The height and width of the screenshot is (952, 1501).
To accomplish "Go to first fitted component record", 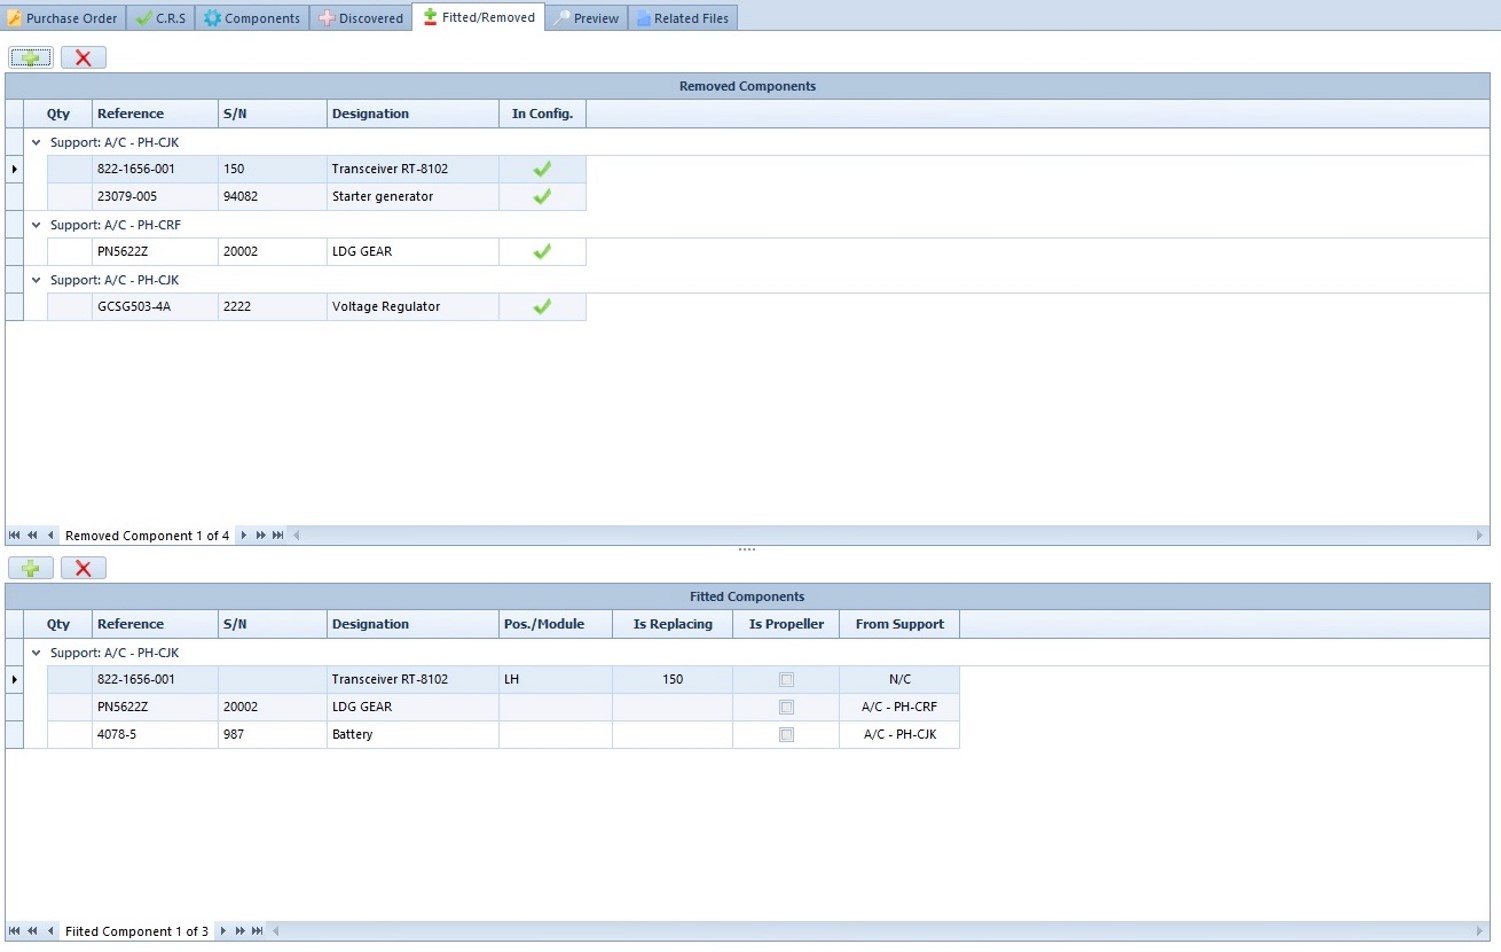I will (x=14, y=931).
